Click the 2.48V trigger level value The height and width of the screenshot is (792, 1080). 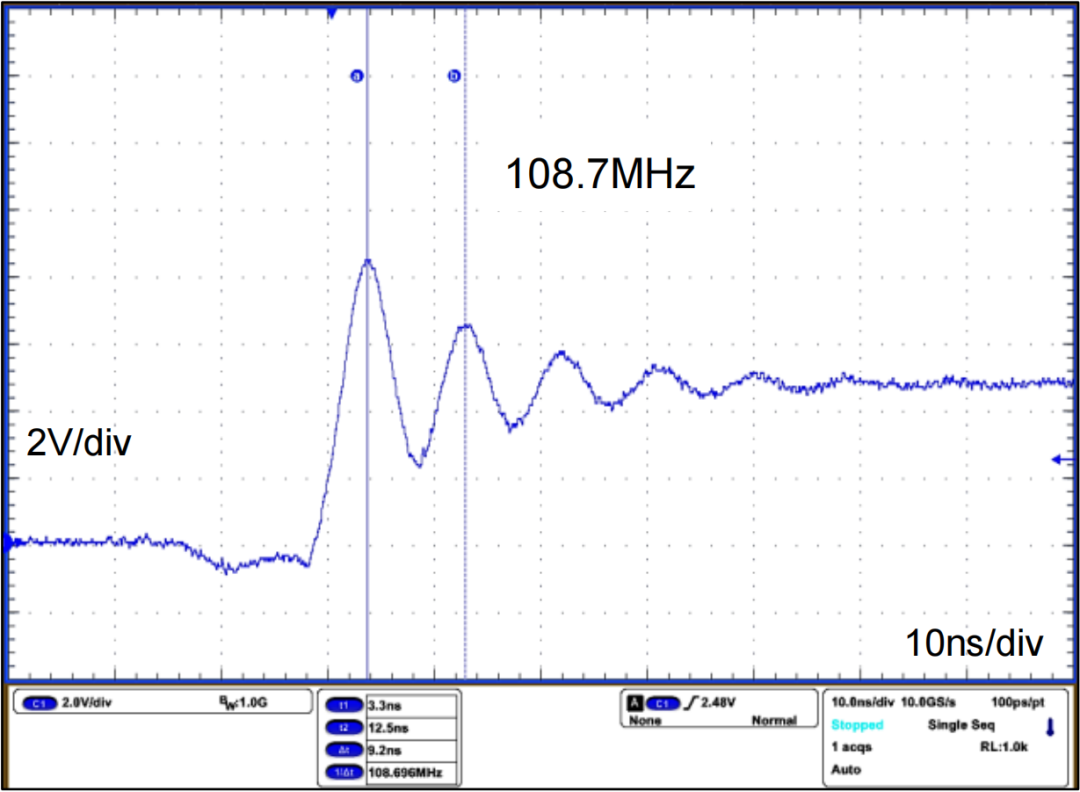pyautogui.click(x=718, y=703)
